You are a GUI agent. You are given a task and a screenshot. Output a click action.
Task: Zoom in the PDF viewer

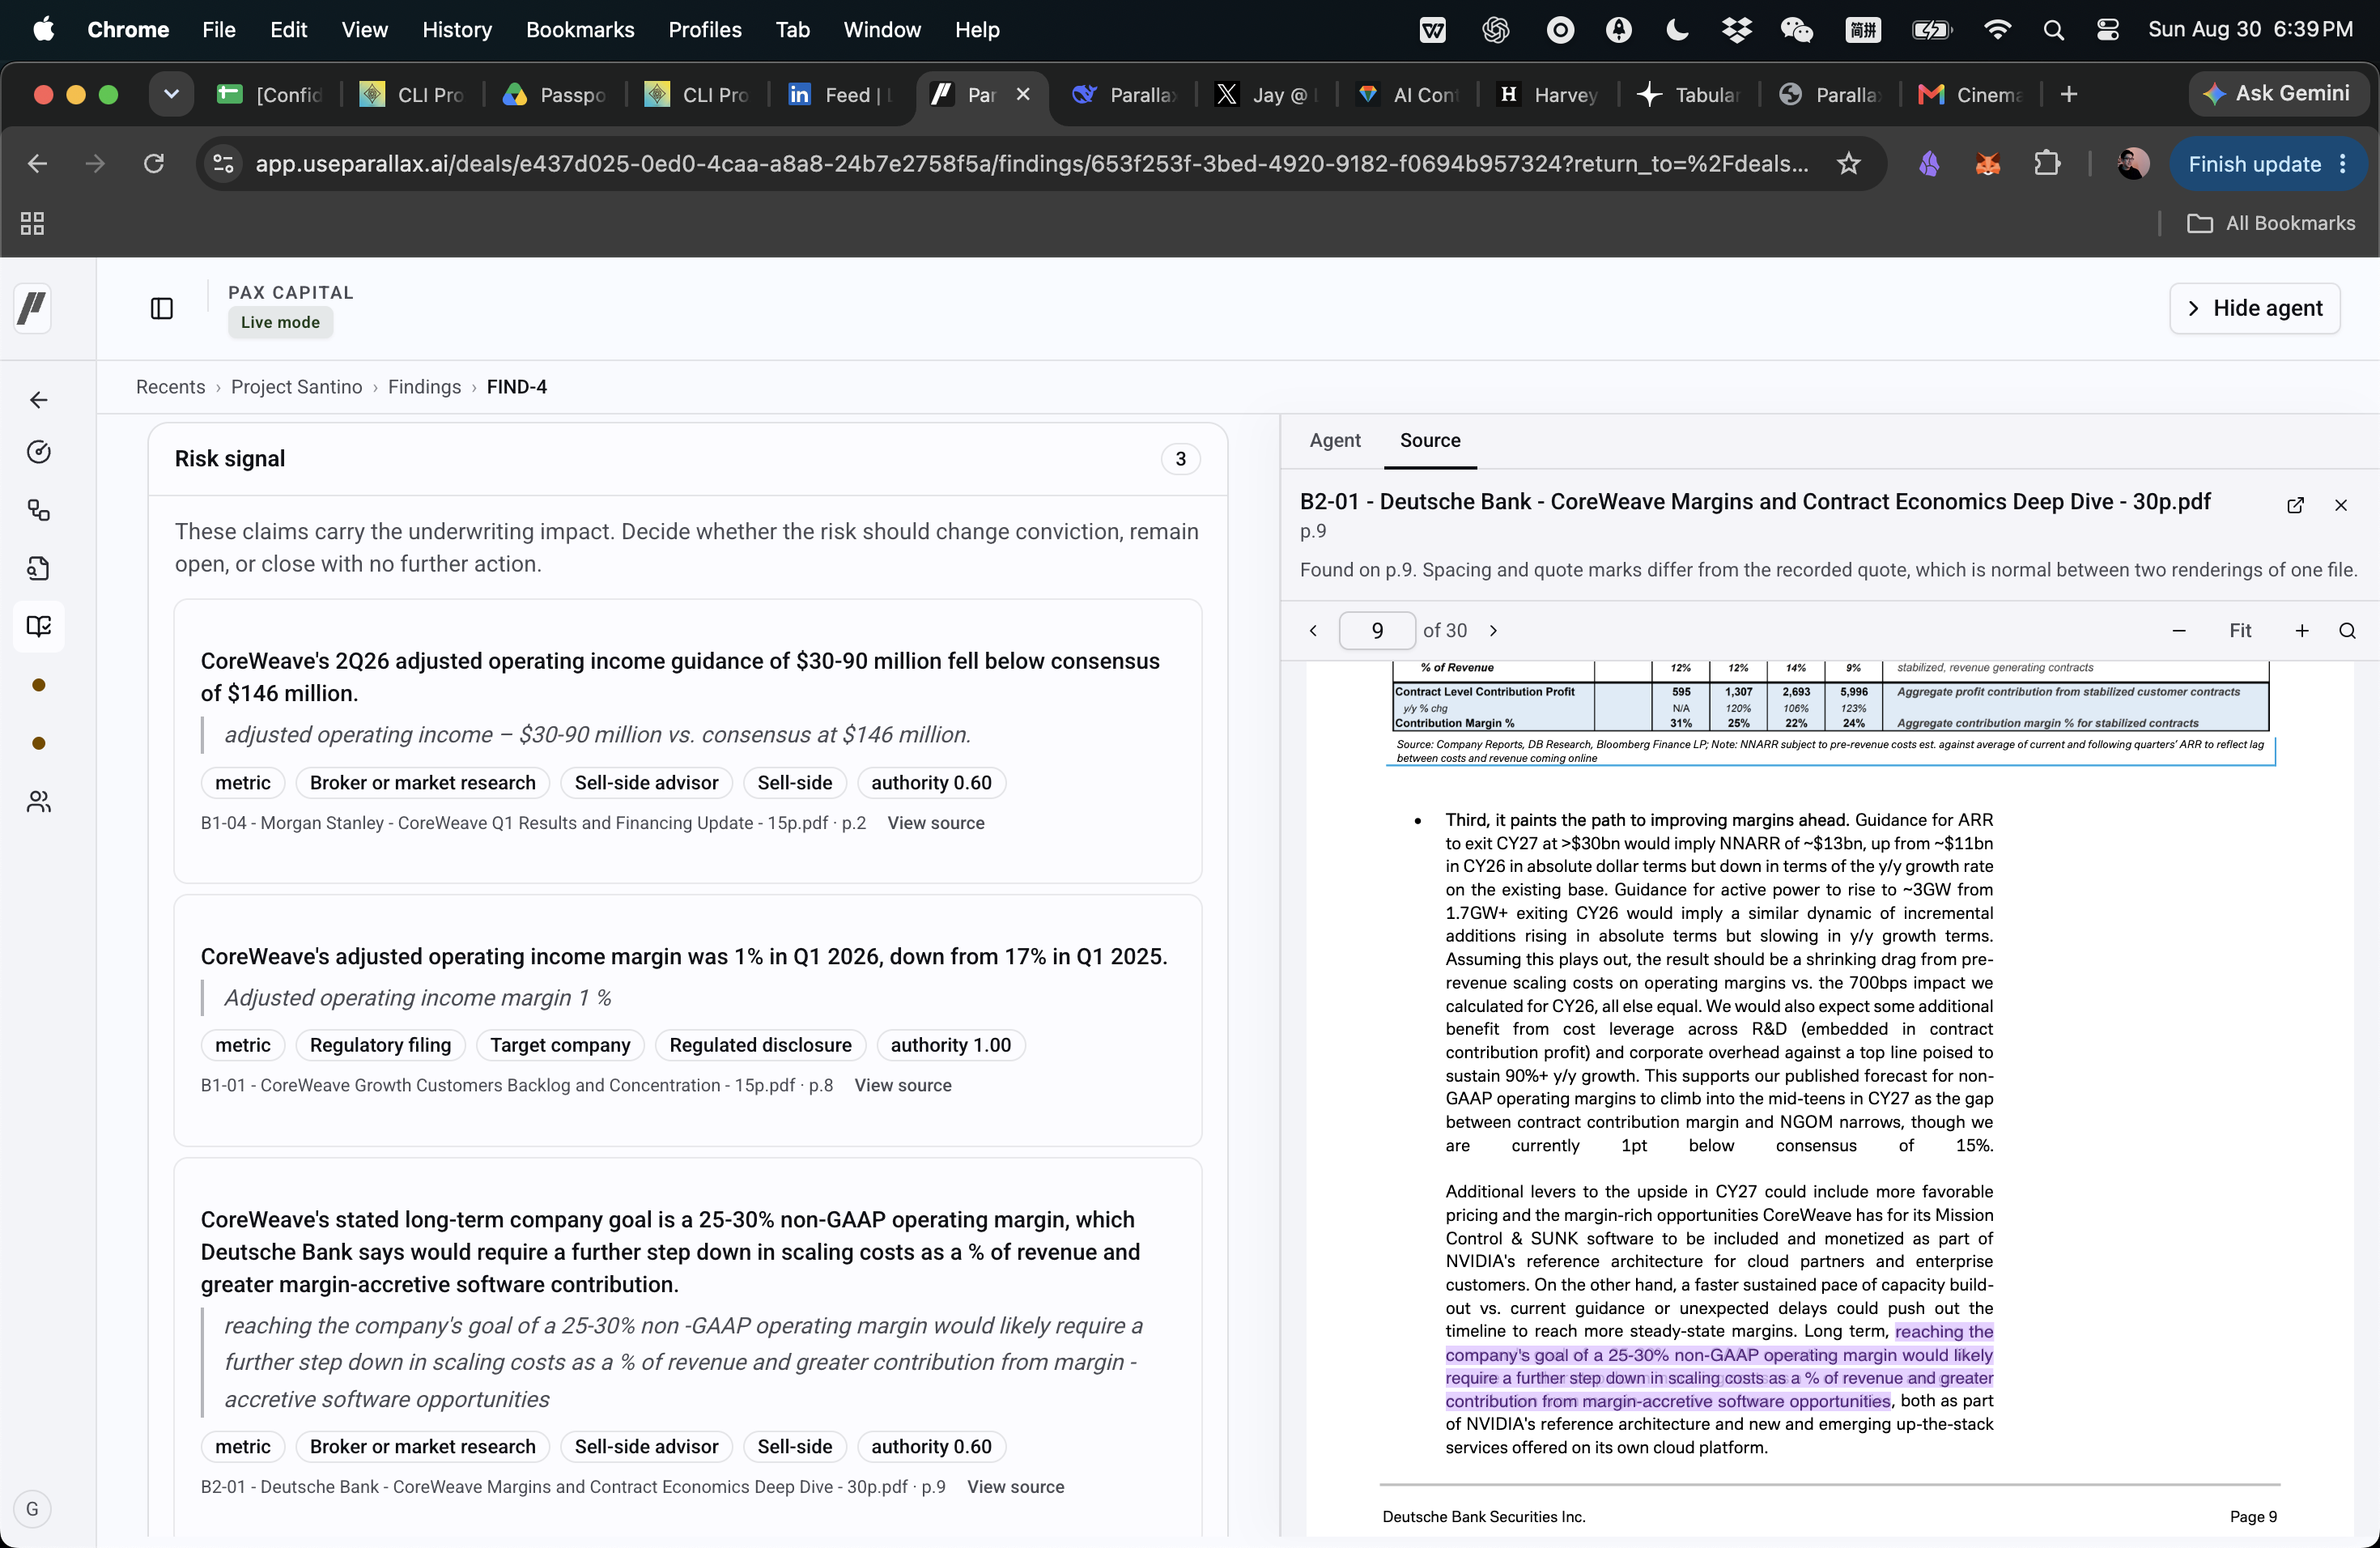tap(2302, 630)
